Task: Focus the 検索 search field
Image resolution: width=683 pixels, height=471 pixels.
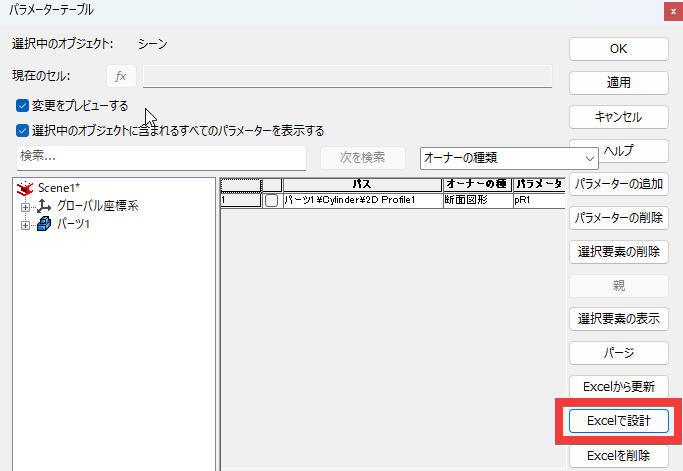Action: (161, 157)
